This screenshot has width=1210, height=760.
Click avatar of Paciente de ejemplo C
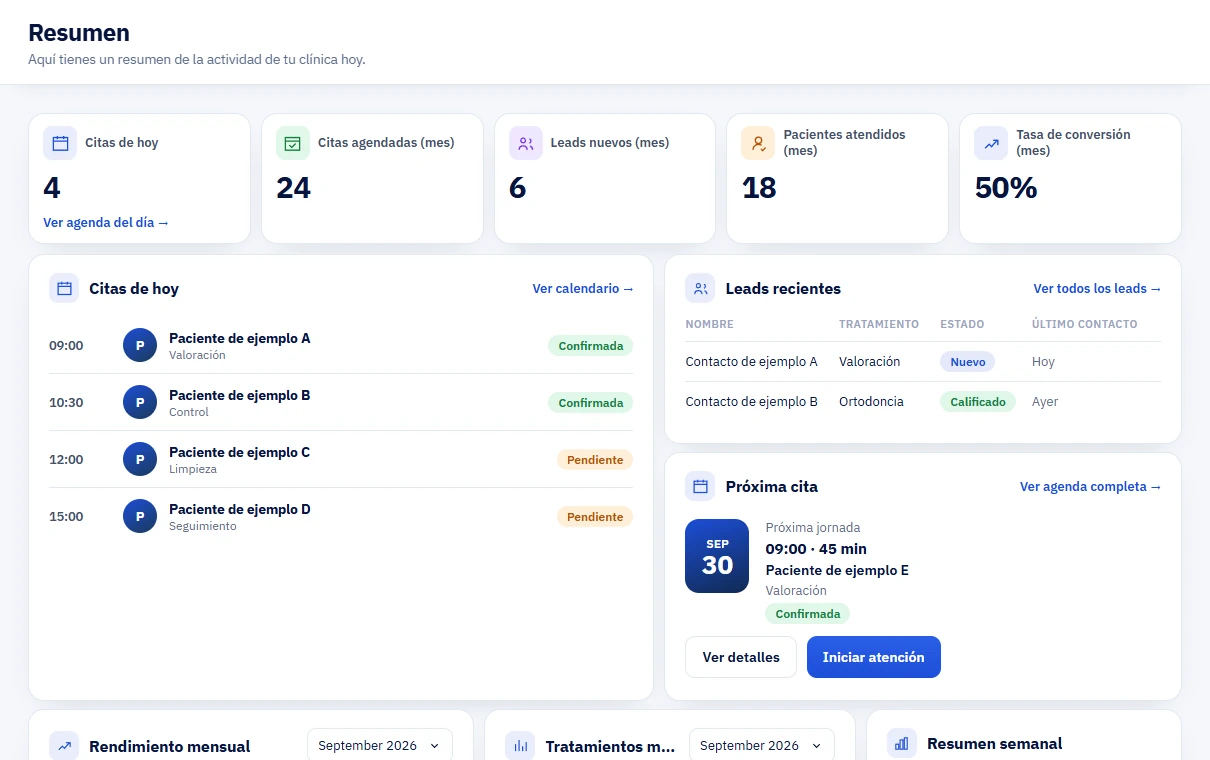pyautogui.click(x=140, y=460)
